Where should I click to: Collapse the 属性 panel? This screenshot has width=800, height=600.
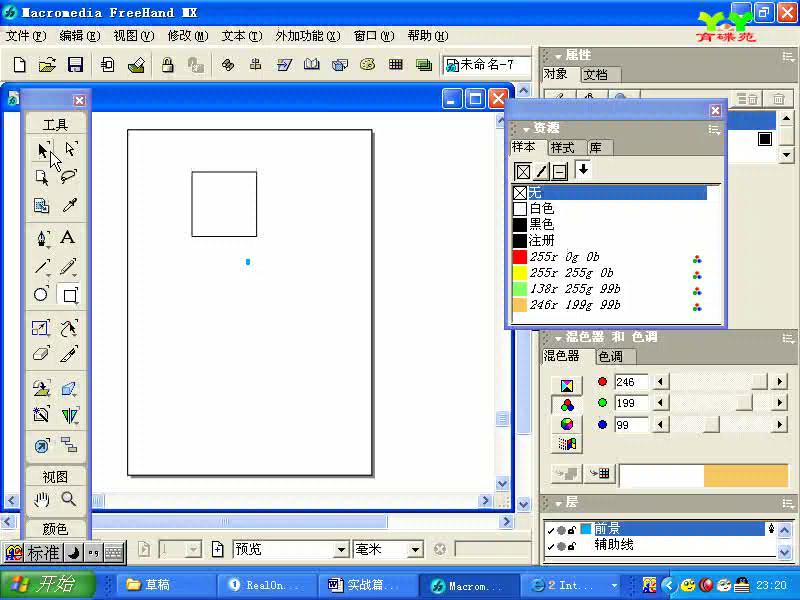point(559,56)
